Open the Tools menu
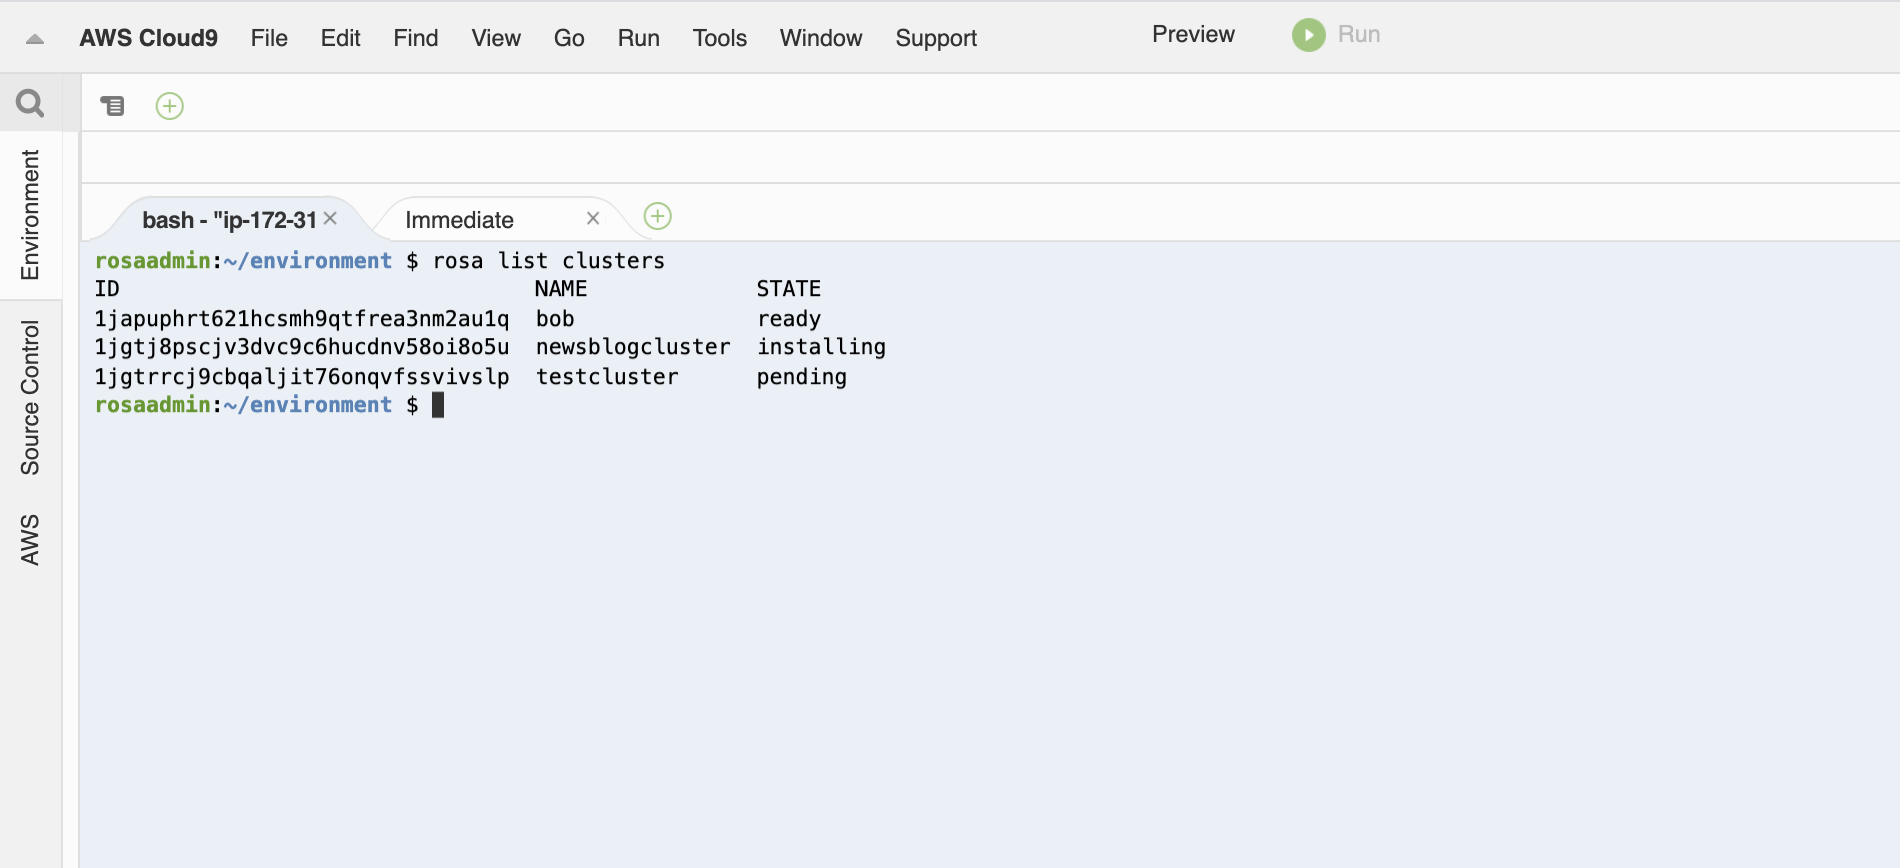Screen dimensions: 1900x868 [719, 38]
